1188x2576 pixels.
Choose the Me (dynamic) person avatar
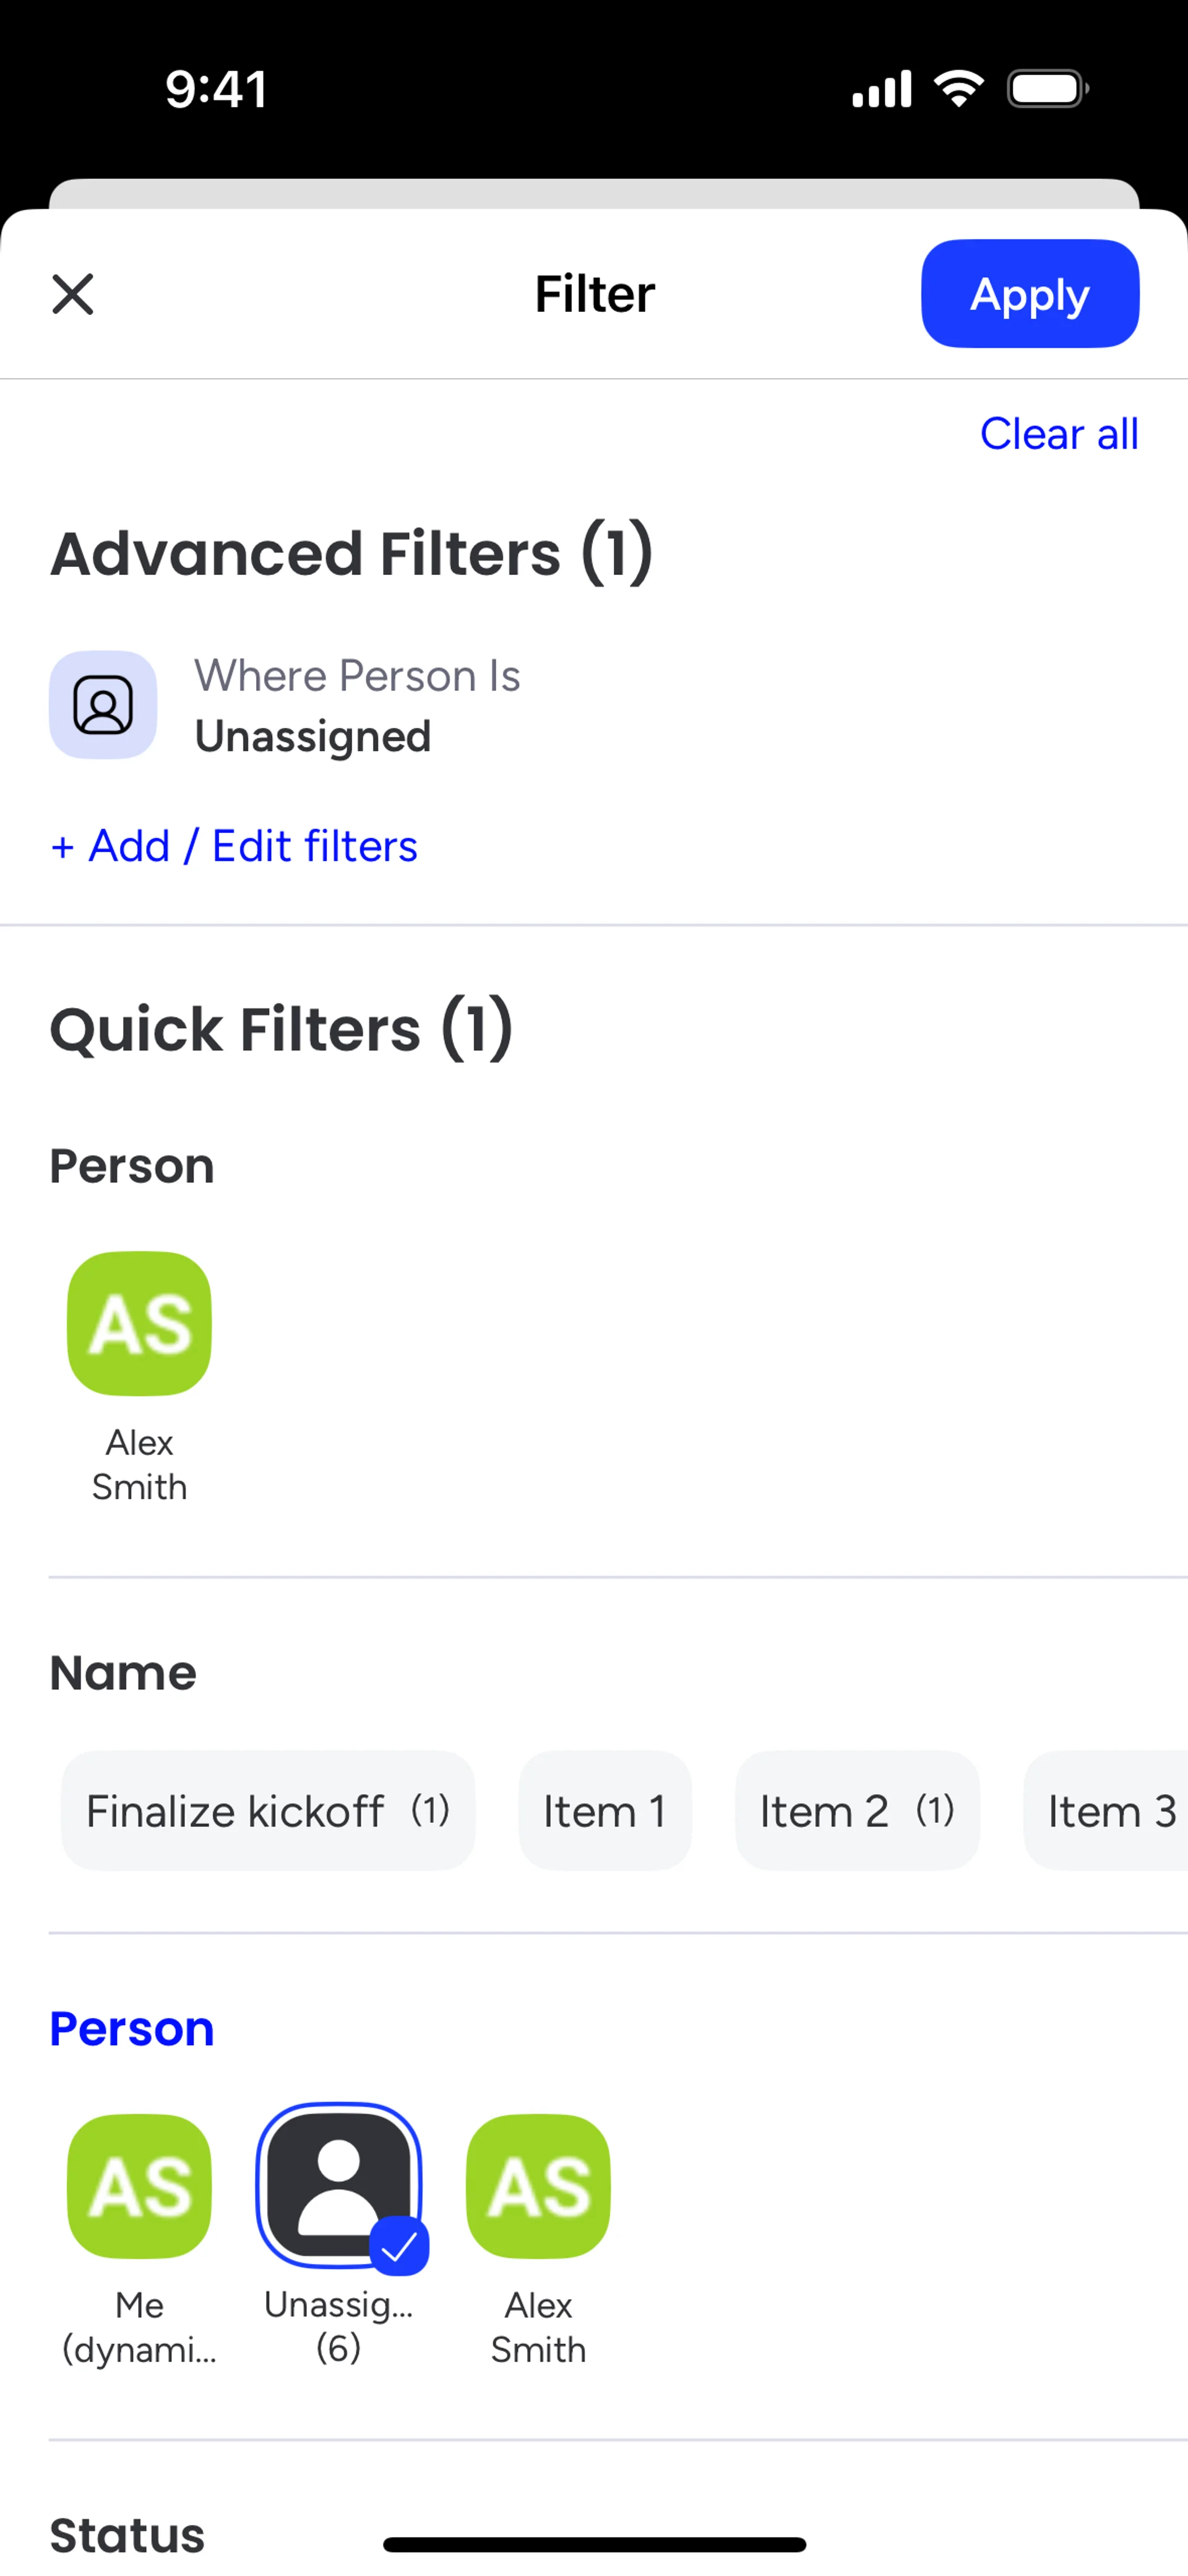pyautogui.click(x=139, y=2186)
